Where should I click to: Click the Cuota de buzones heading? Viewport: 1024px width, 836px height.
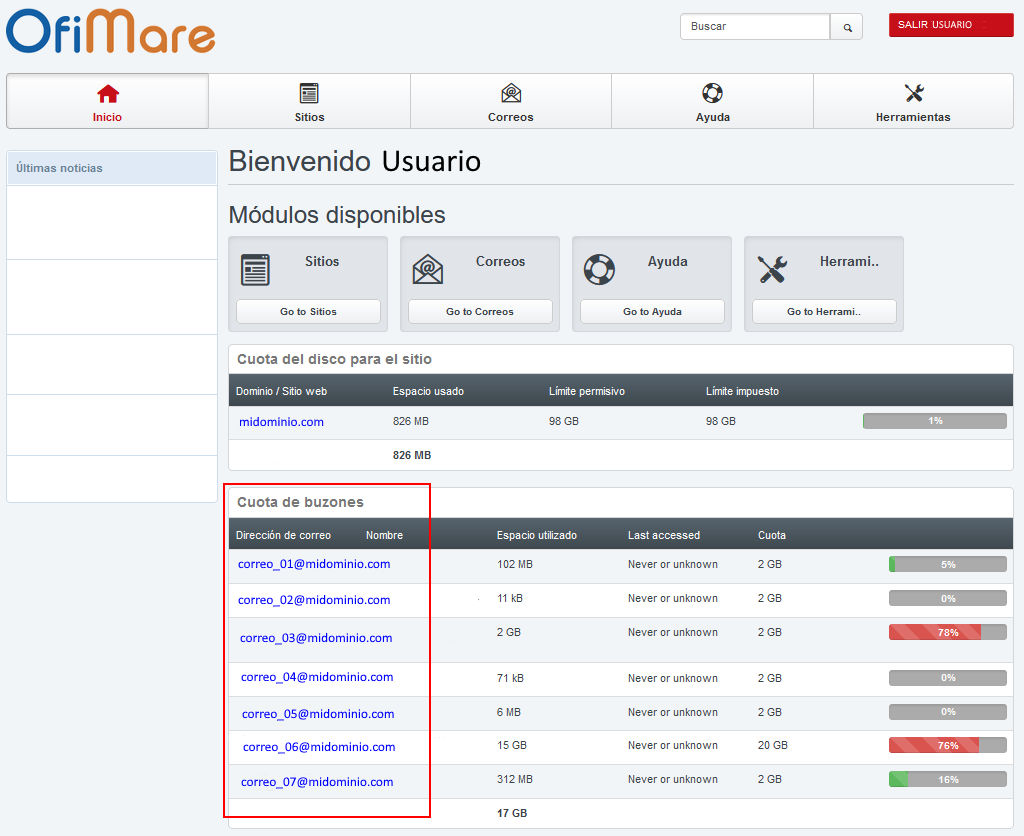[x=300, y=502]
